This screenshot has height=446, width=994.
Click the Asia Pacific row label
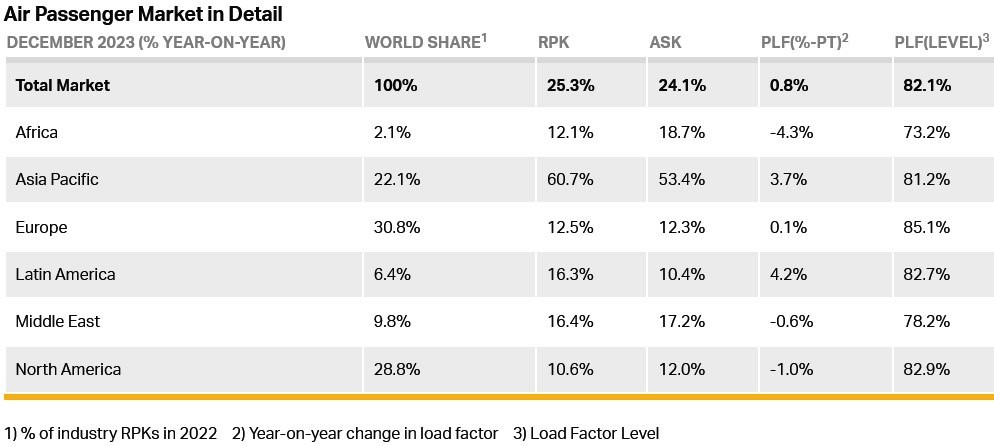(57, 179)
